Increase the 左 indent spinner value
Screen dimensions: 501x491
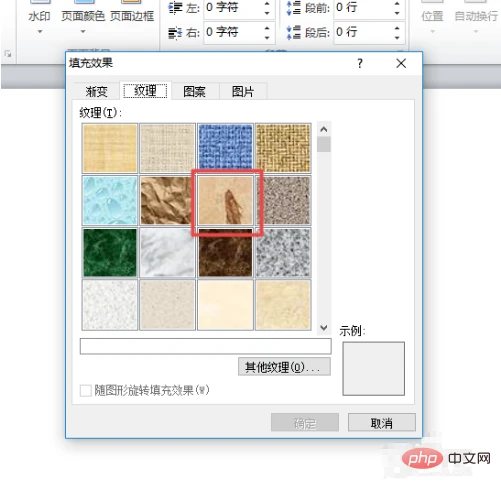267,3
